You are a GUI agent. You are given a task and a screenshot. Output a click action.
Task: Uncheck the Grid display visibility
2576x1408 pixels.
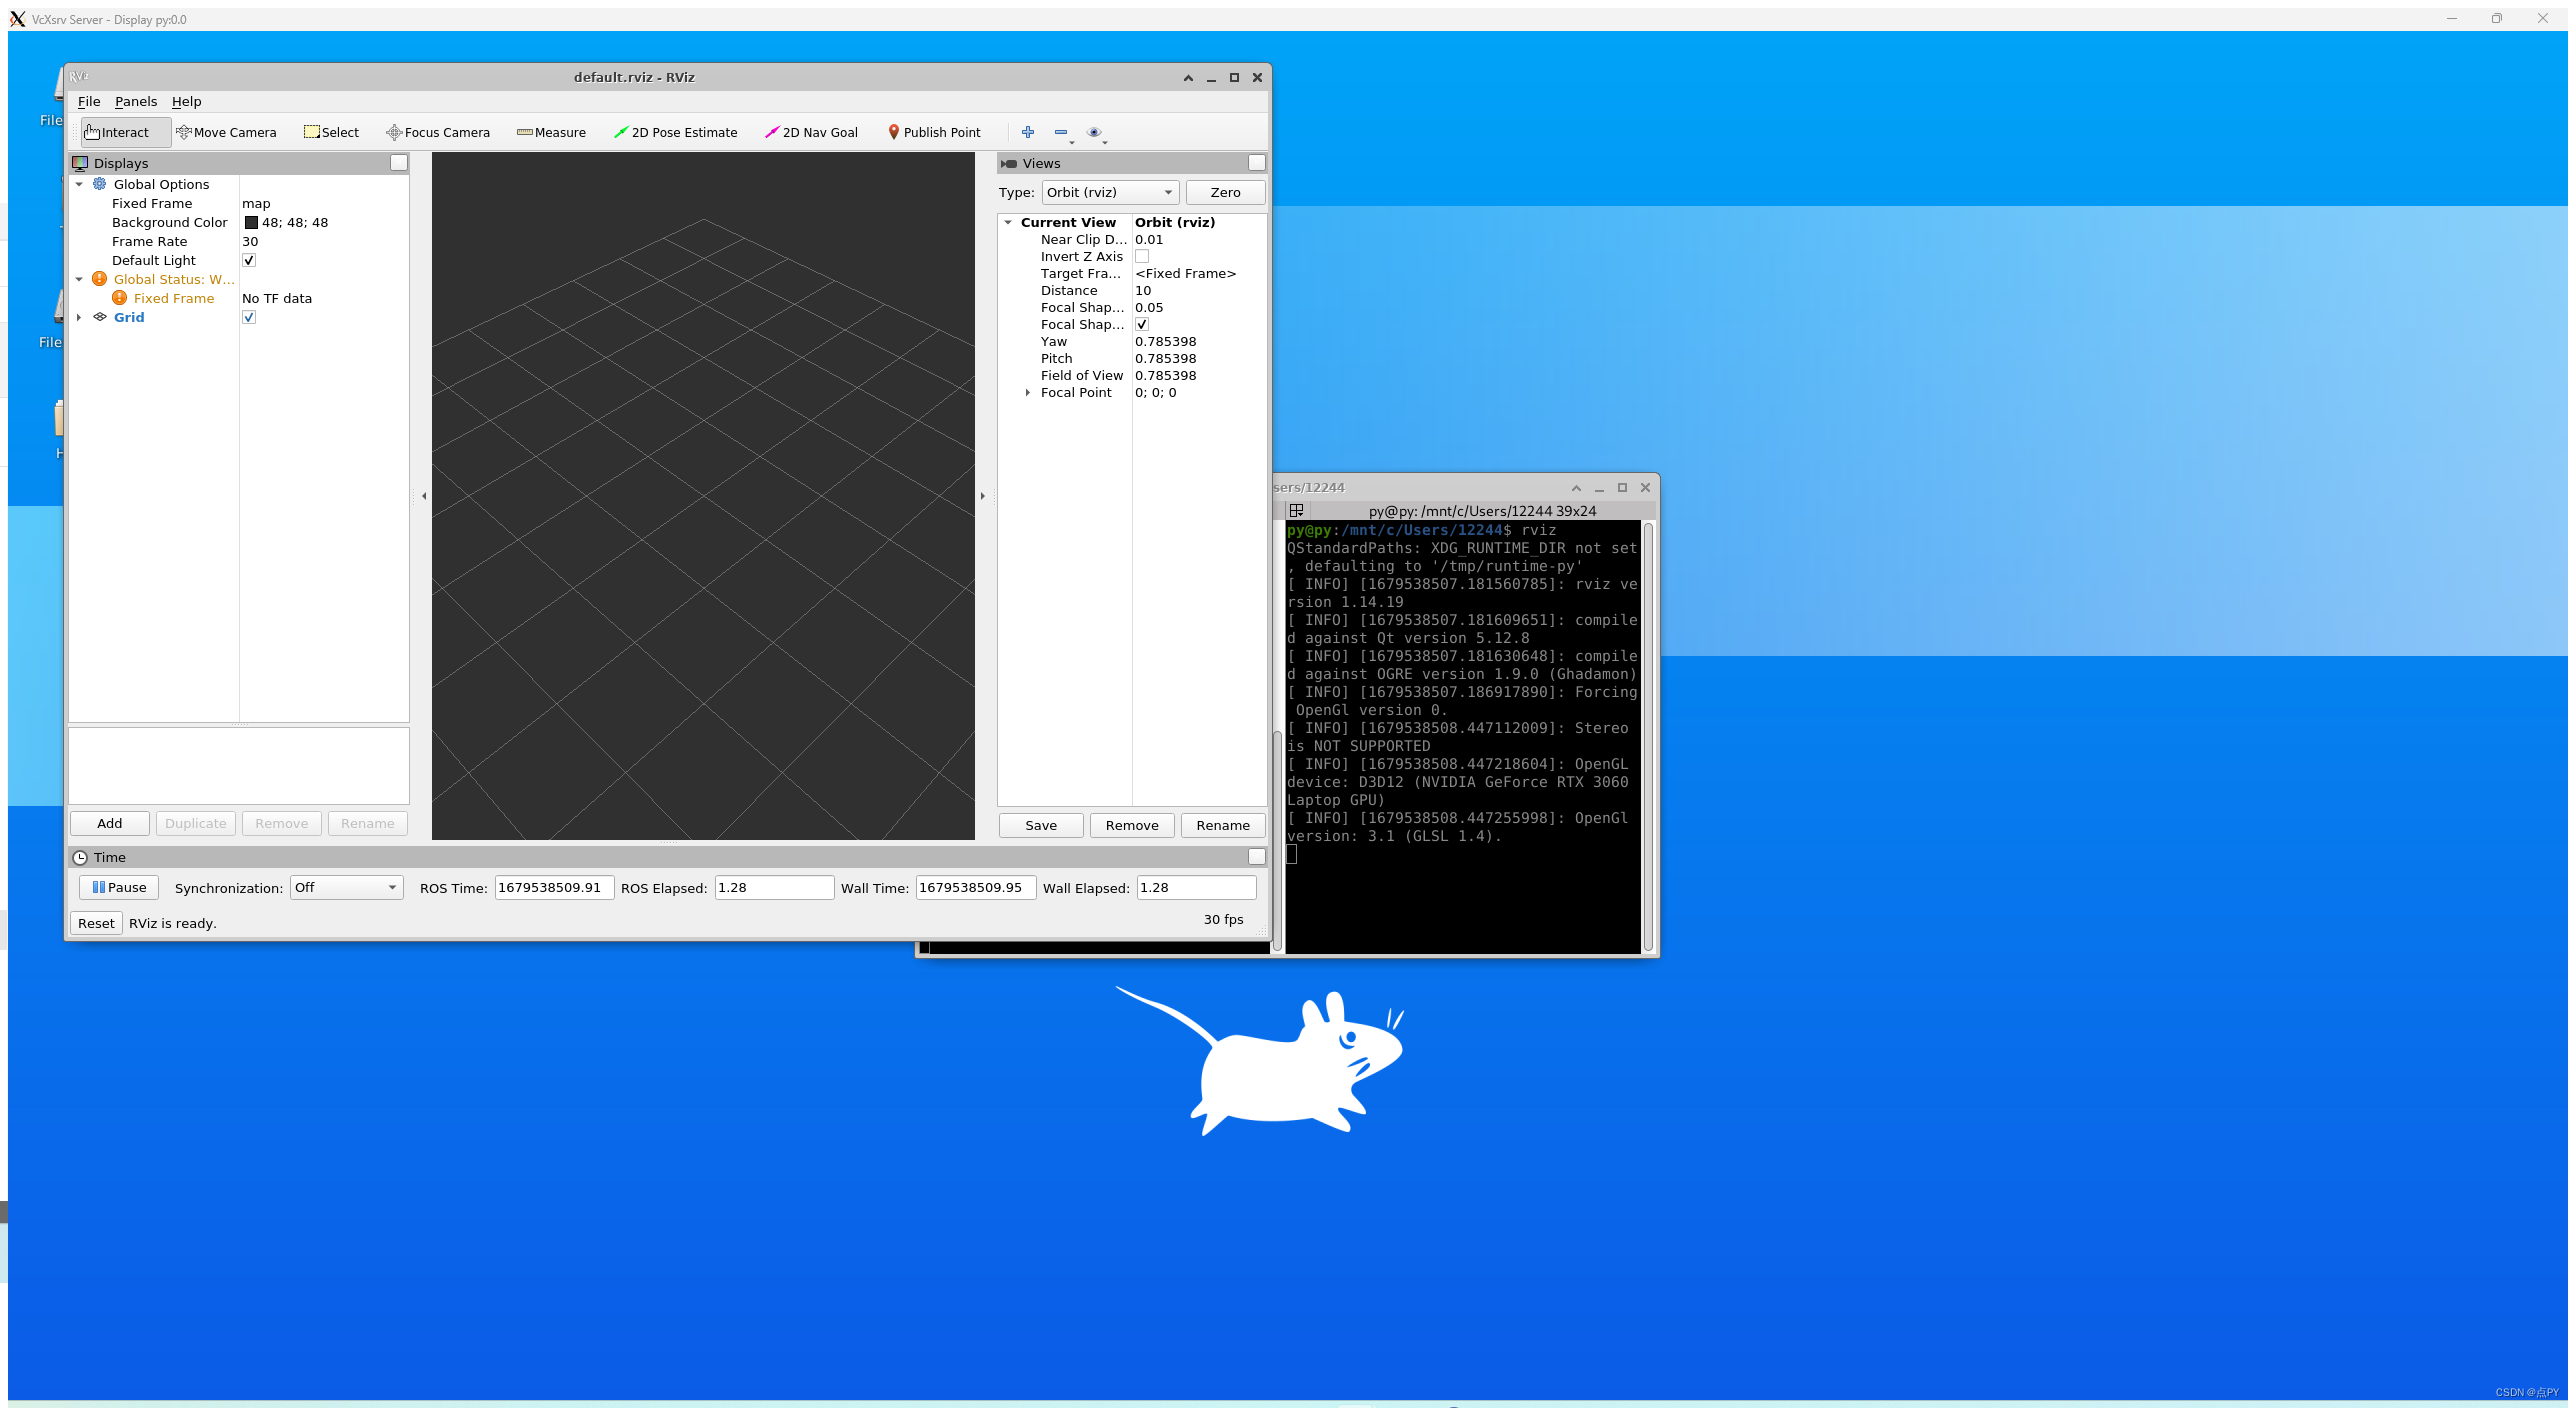[x=249, y=317]
